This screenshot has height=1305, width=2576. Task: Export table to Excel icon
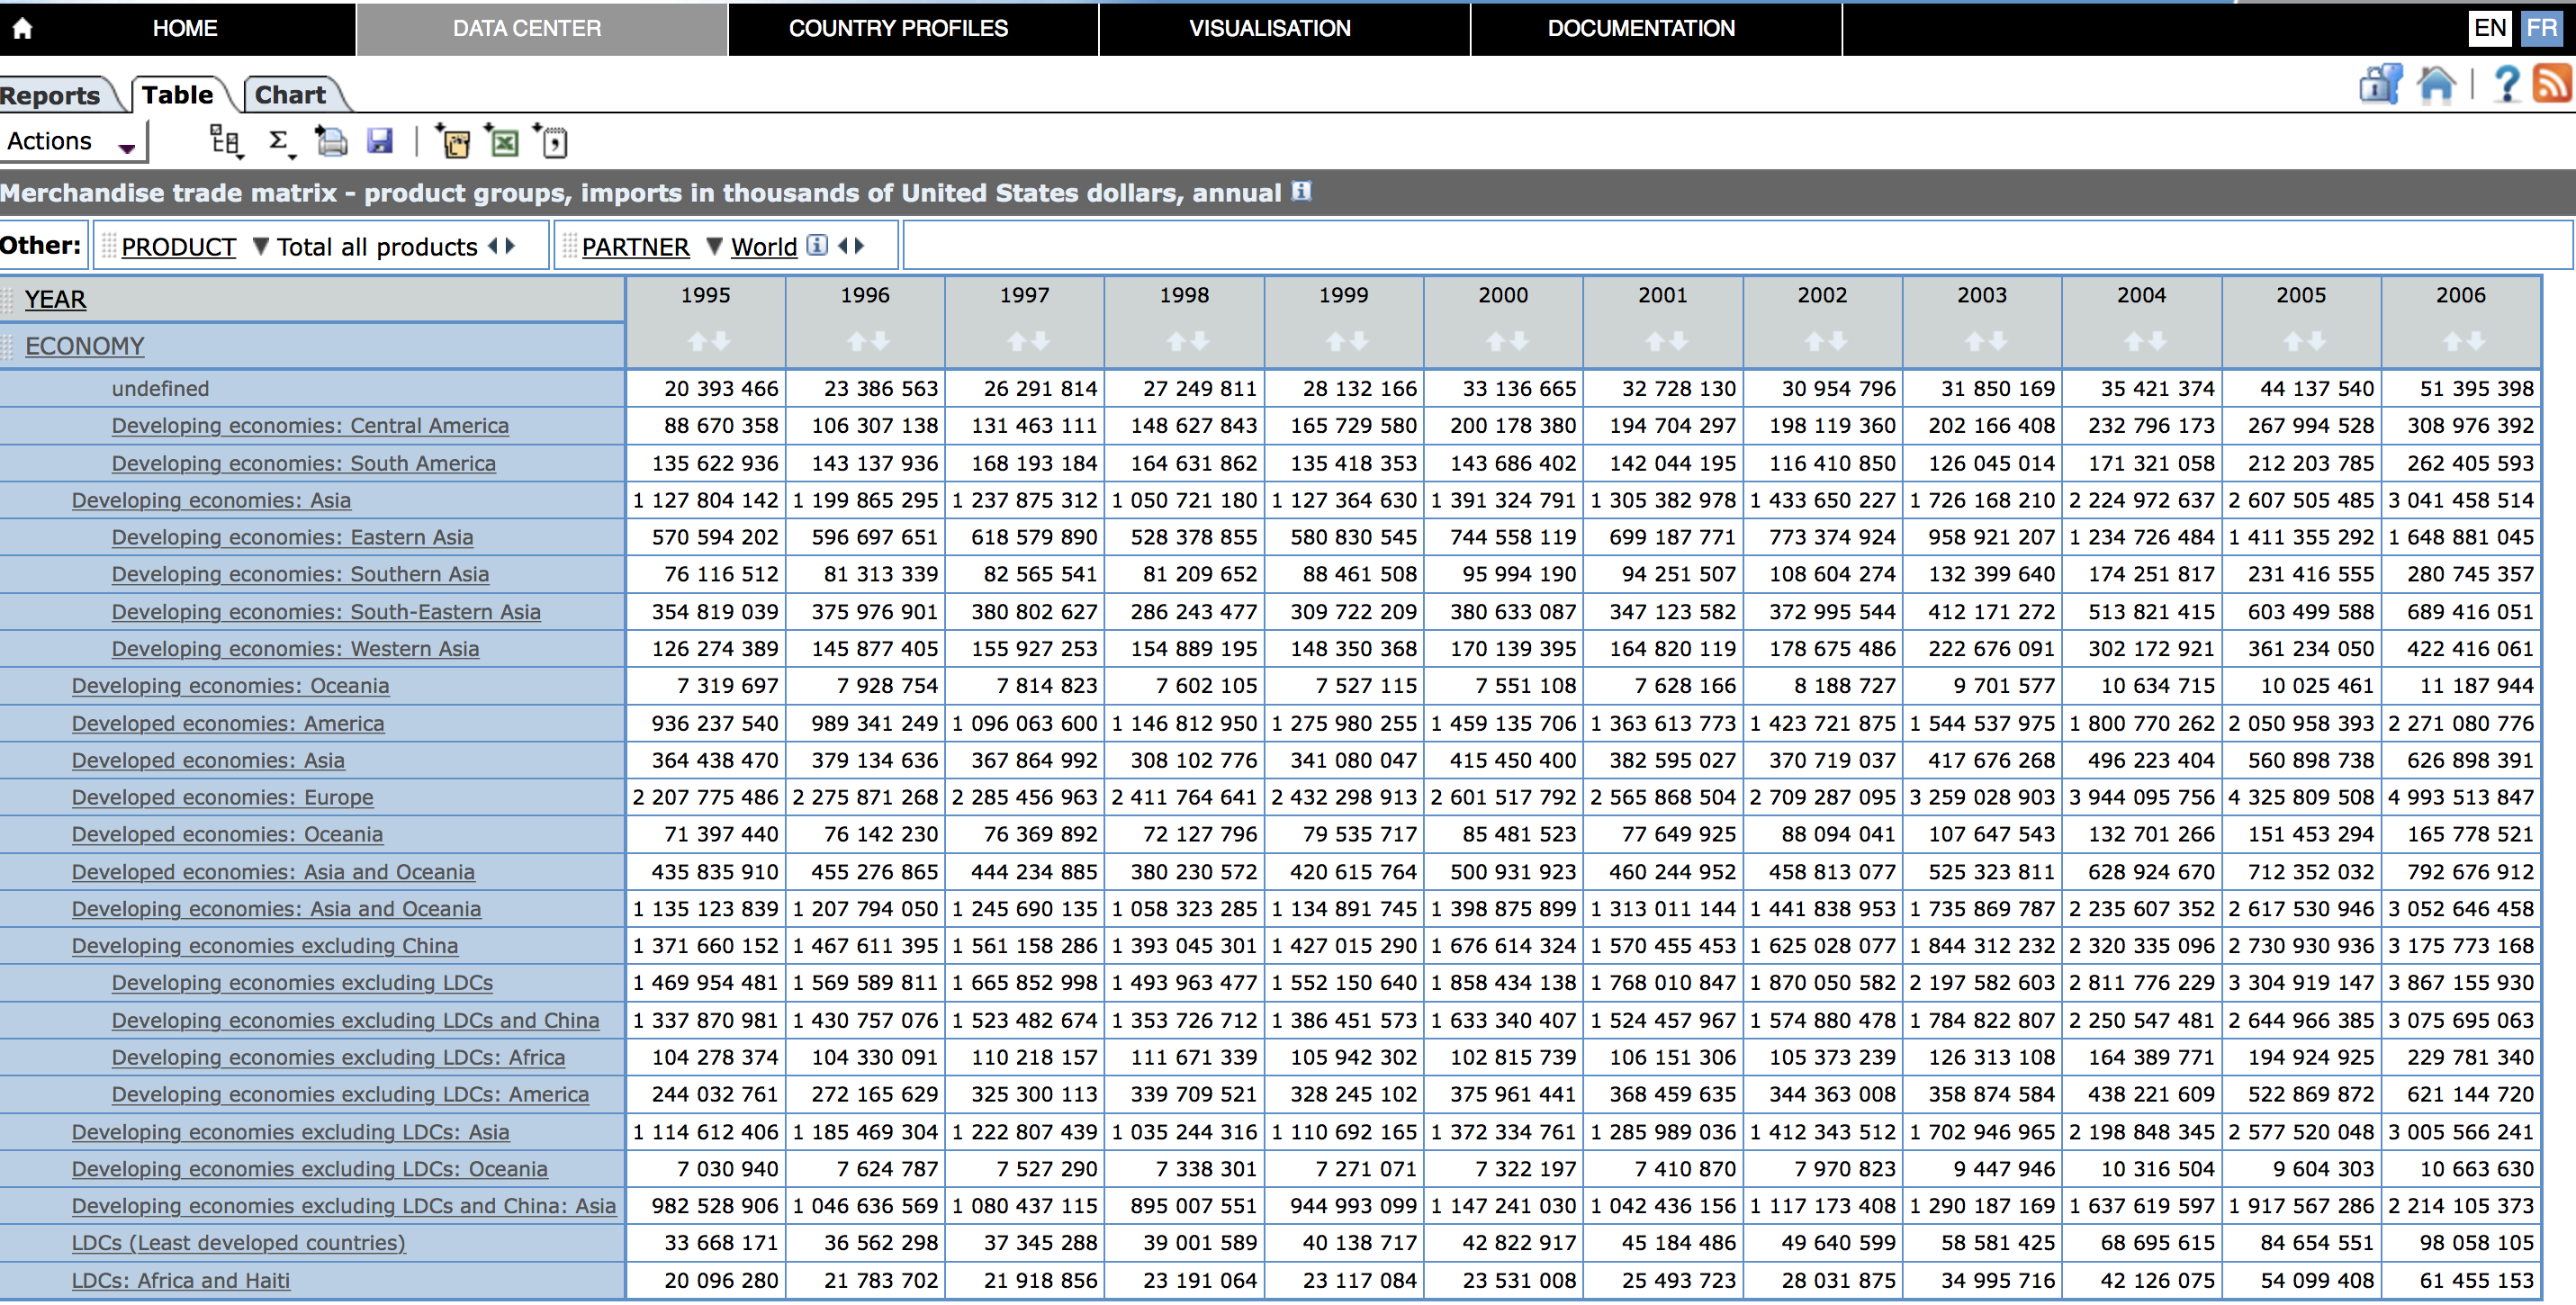(503, 142)
